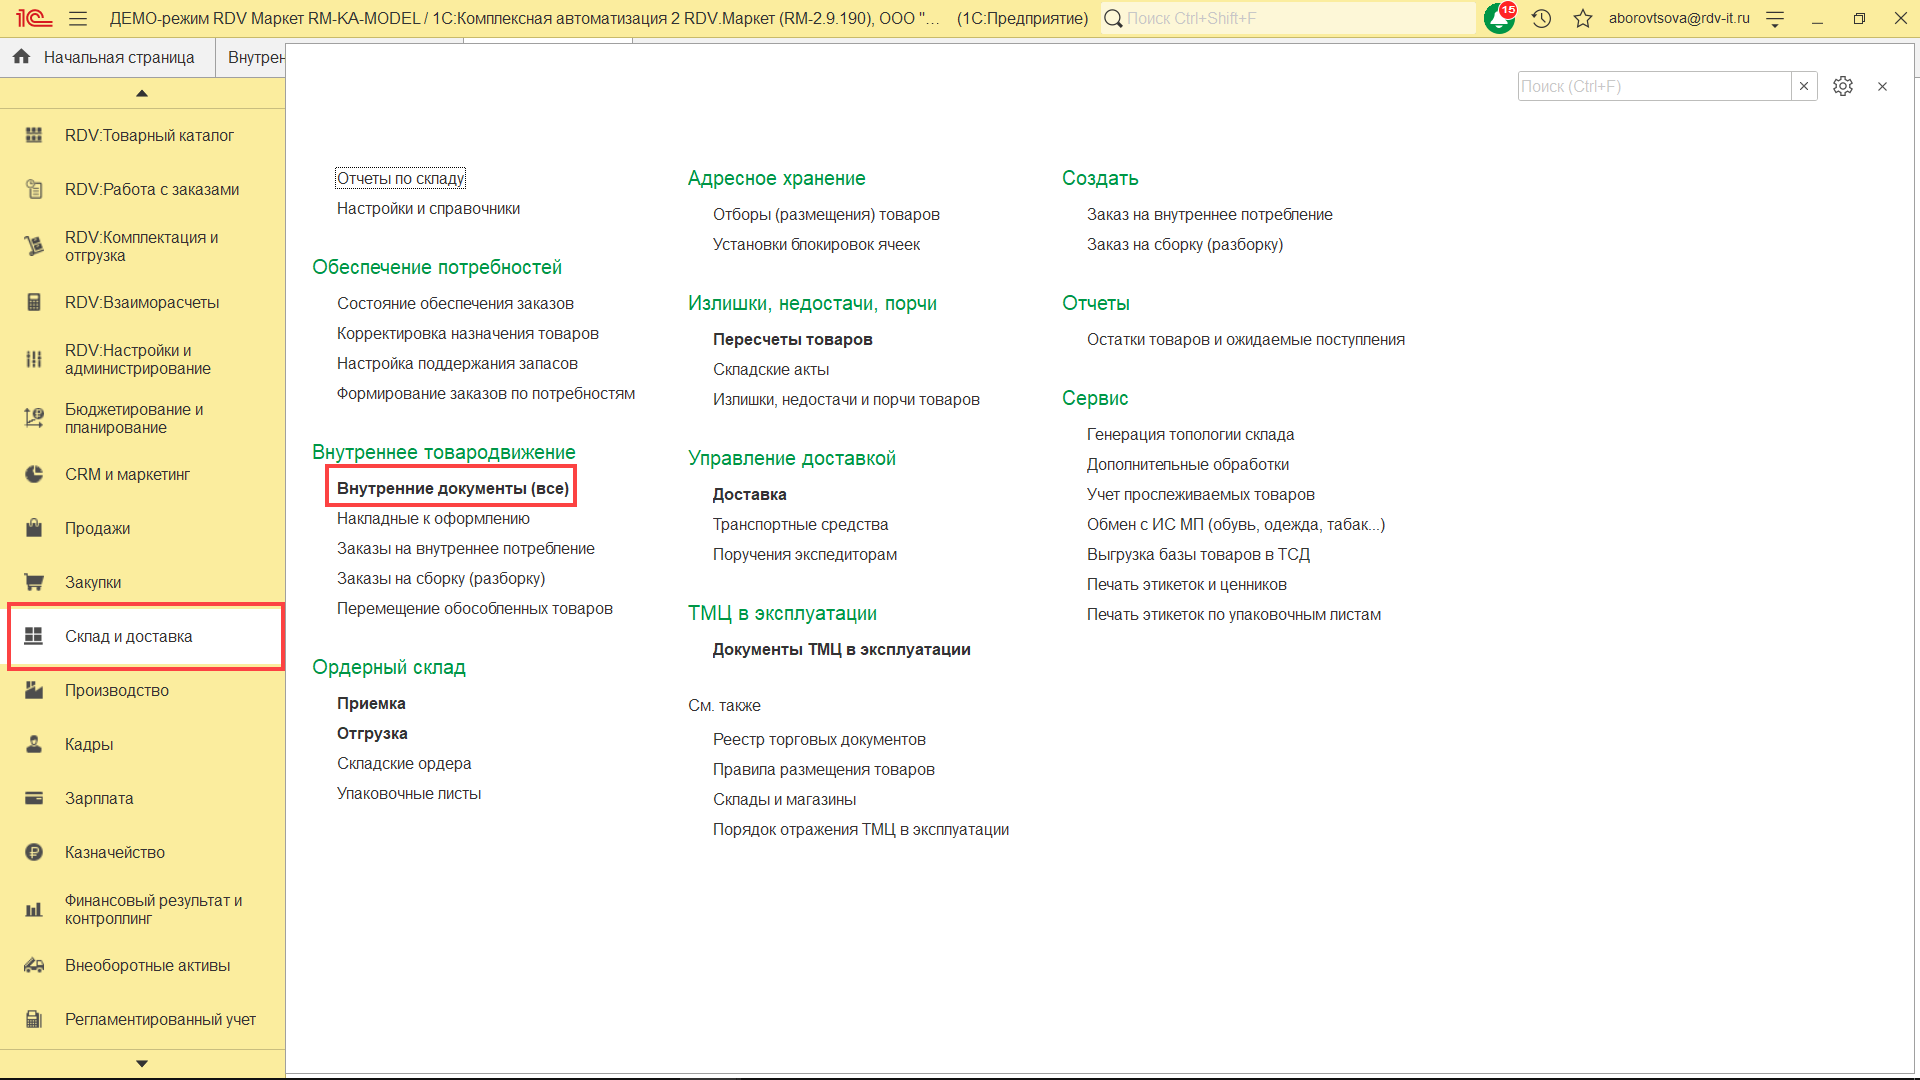1920x1080 pixels.
Task: Open the Производство section
Action: click(116, 690)
